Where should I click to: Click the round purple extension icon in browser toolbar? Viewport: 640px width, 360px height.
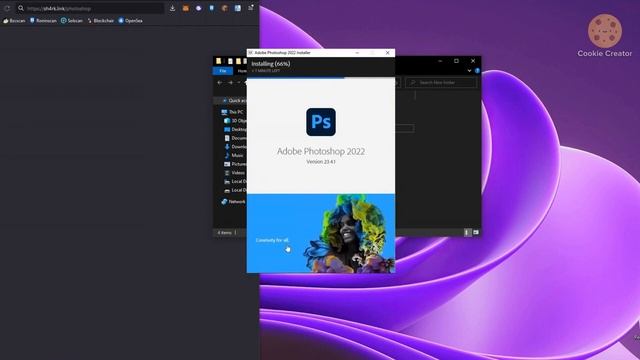click(x=198, y=8)
